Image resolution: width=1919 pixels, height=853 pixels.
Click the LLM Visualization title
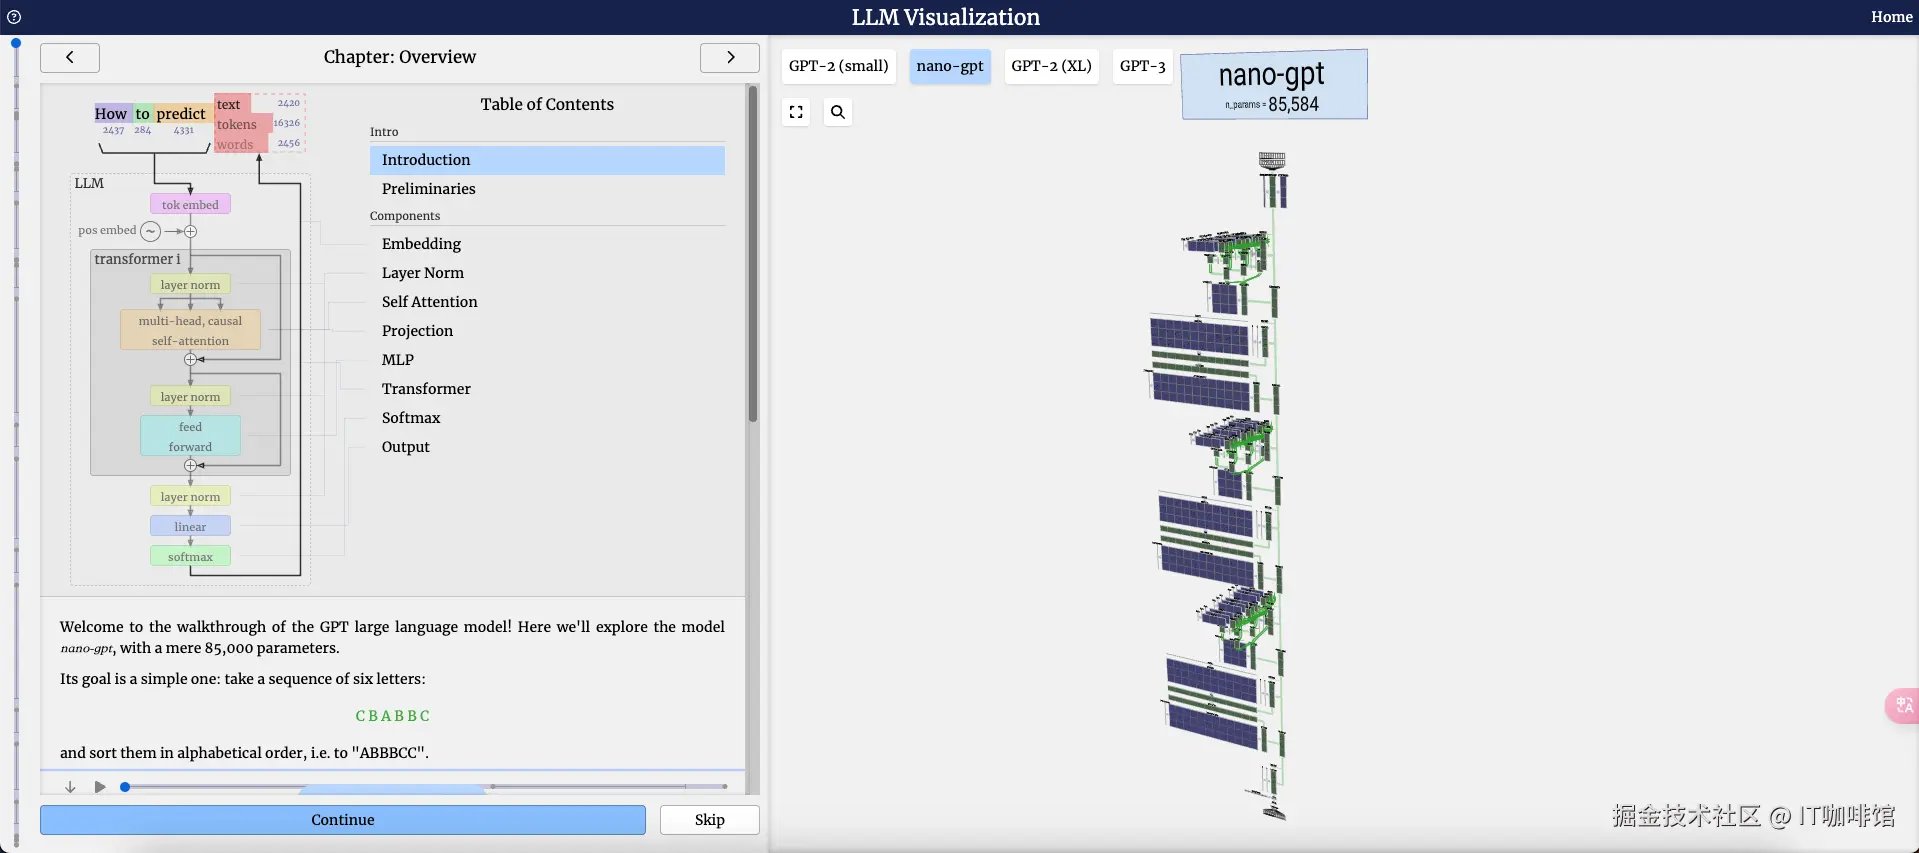[946, 17]
